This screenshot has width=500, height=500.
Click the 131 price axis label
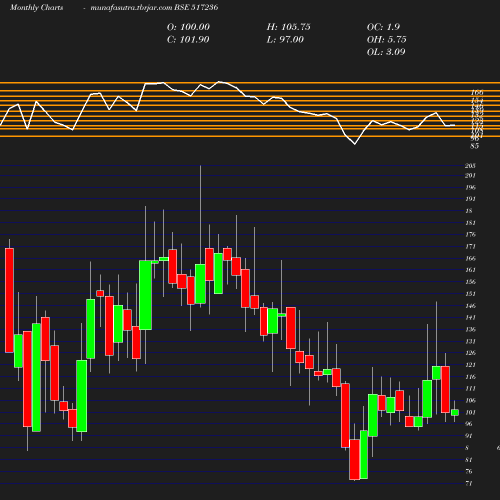(470, 341)
